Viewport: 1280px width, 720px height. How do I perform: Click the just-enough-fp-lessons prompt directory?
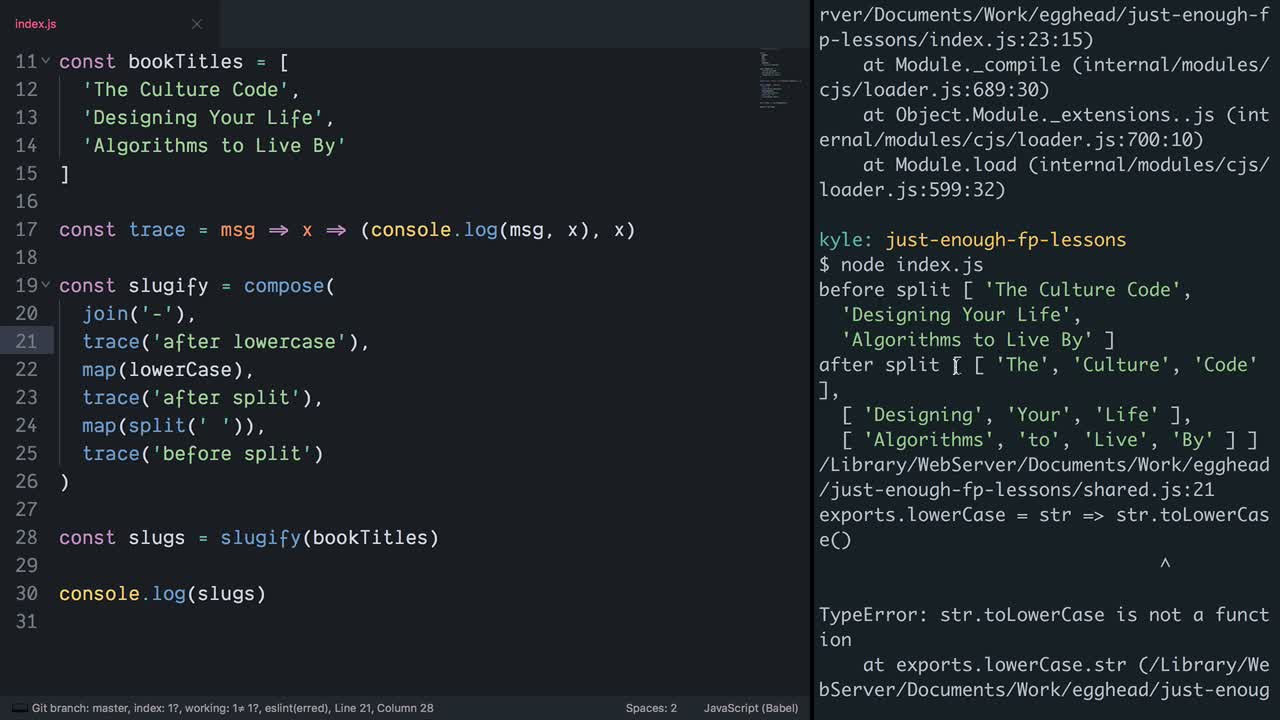(1005, 240)
